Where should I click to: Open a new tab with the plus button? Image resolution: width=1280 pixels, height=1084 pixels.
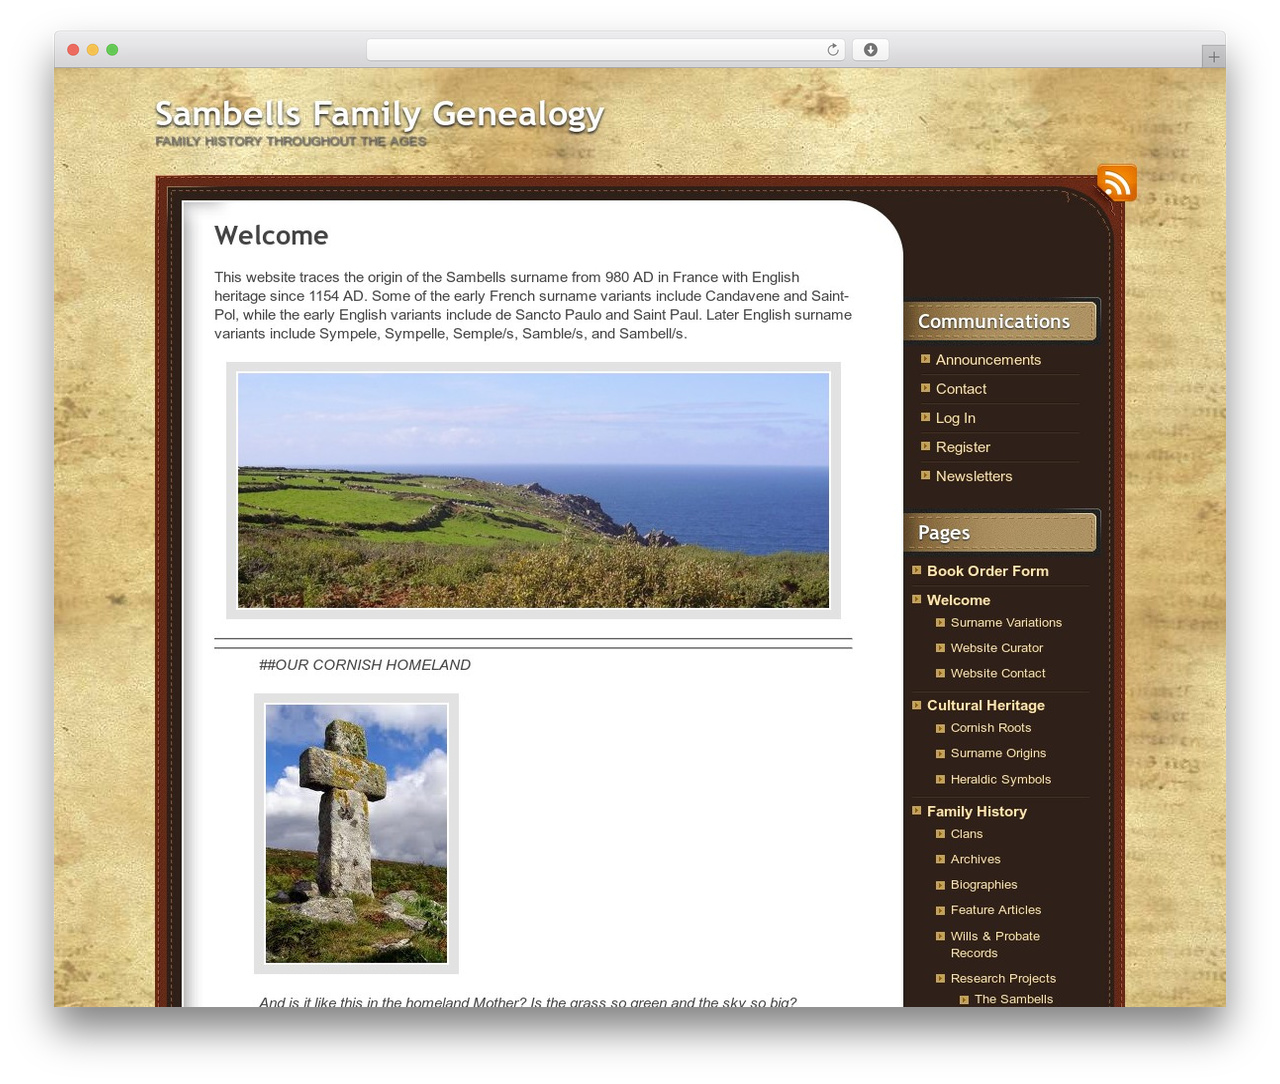coord(1213,57)
